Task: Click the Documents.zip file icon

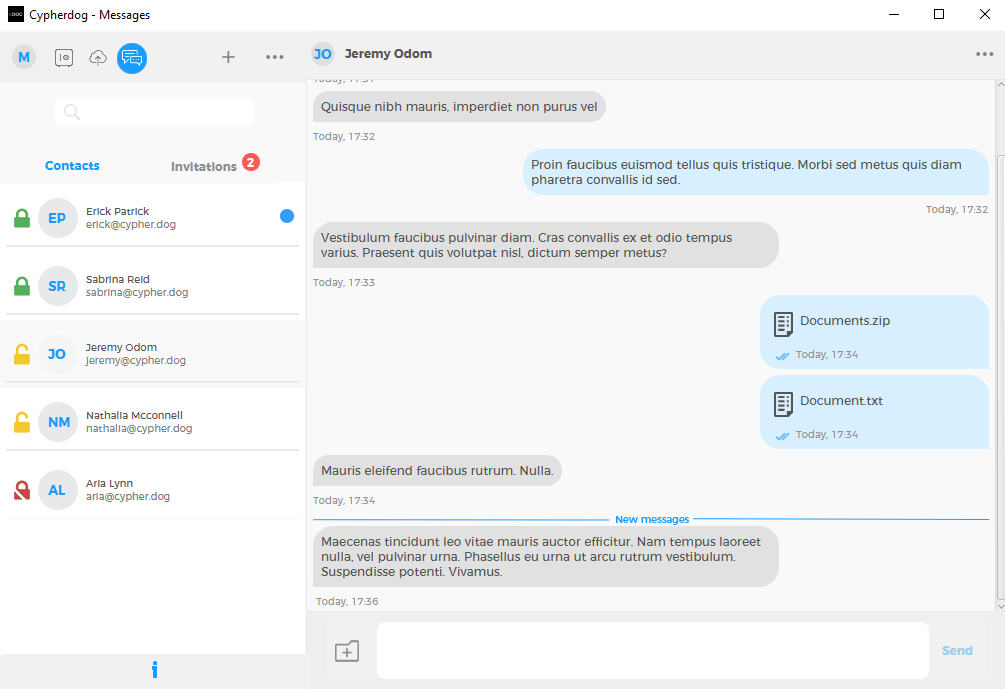Action: point(782,322)
